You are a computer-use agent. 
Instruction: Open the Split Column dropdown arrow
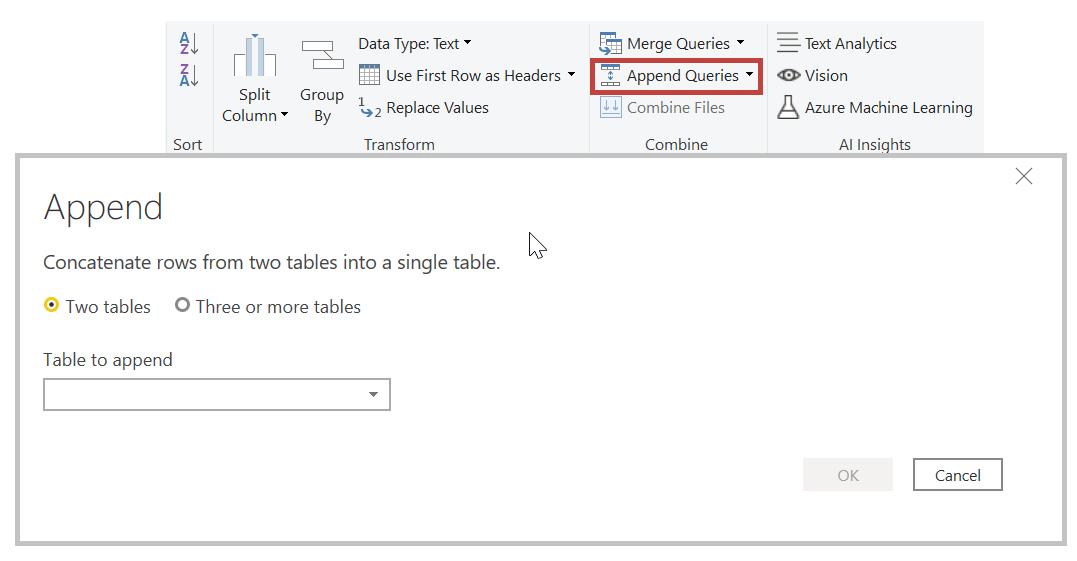click(284, 115)
